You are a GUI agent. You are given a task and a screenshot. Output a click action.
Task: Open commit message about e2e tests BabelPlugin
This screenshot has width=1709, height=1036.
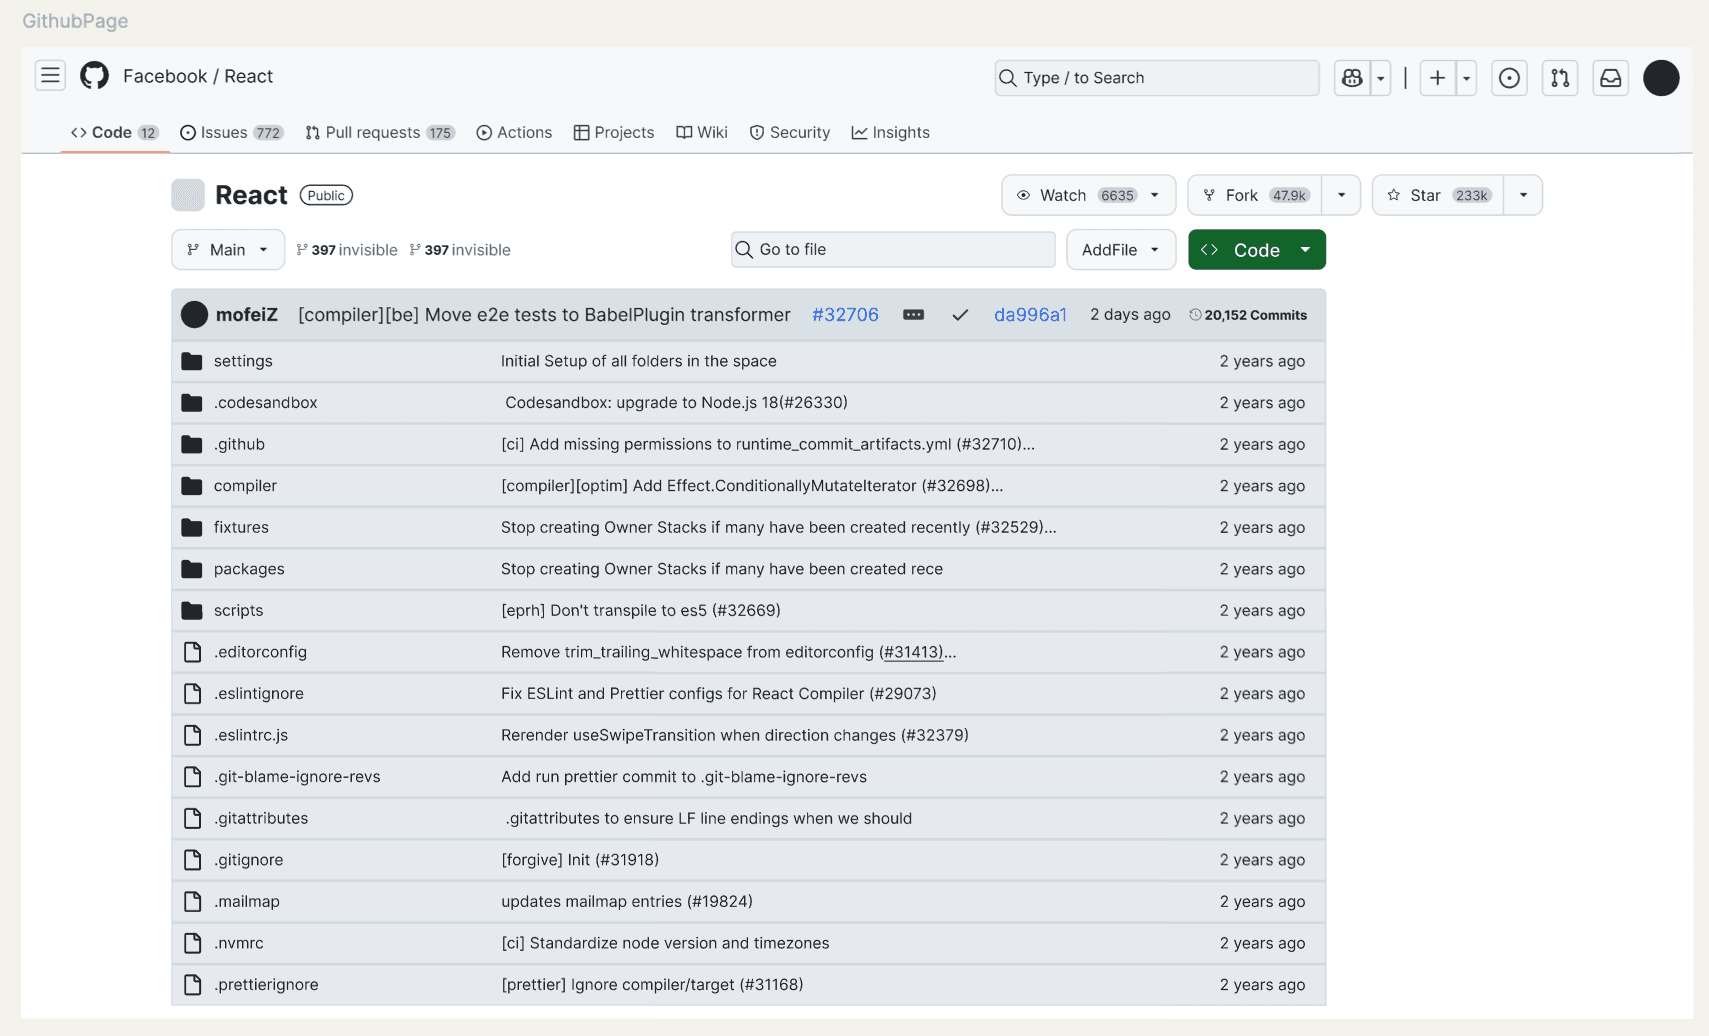coord(544,315)
